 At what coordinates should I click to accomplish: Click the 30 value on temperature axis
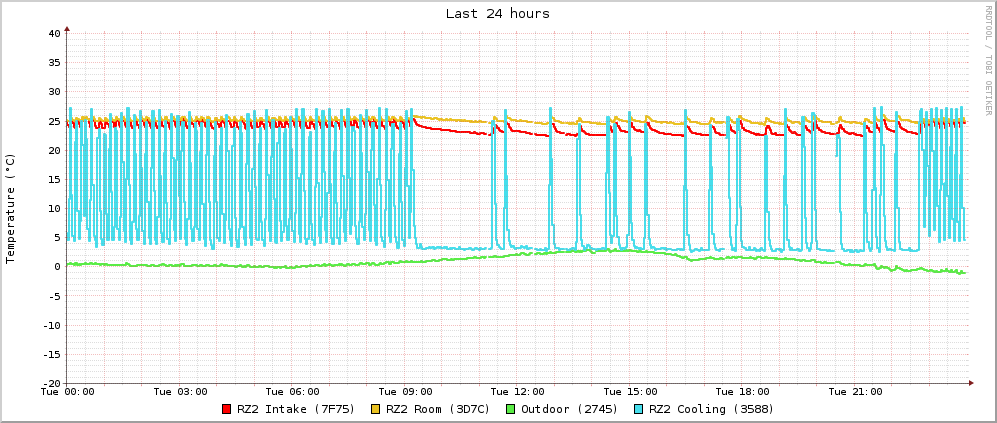(55, 92)
